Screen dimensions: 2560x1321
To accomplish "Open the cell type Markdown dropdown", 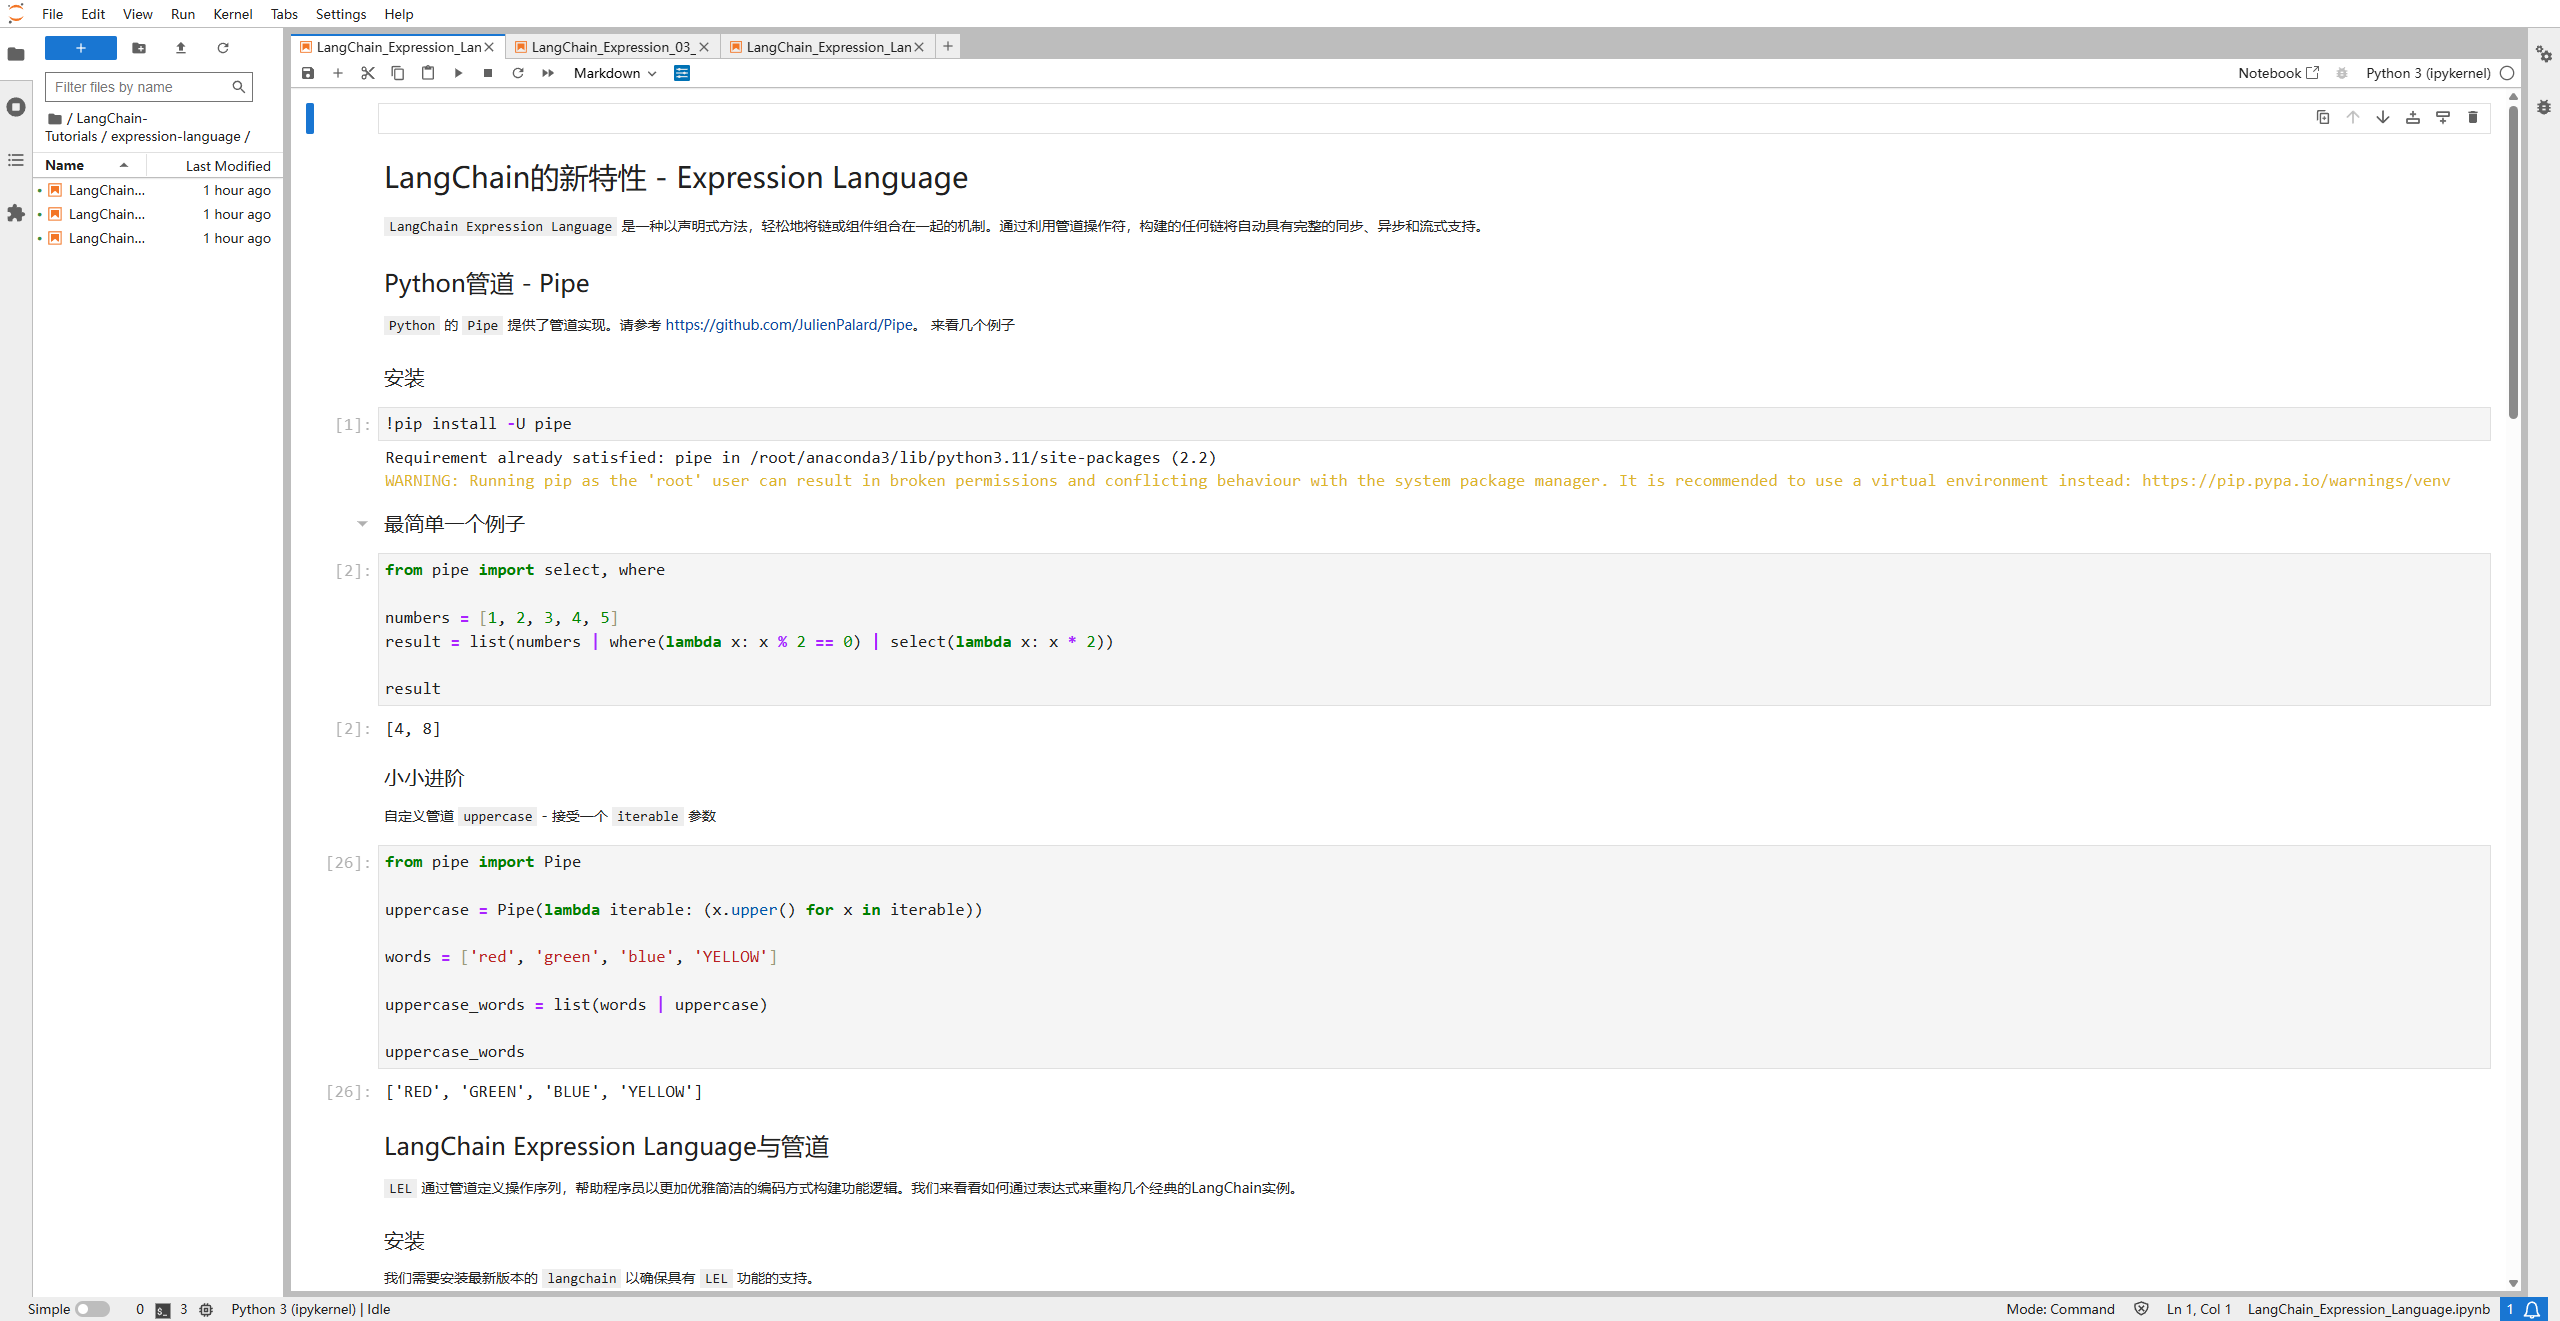I will [614, 73].
